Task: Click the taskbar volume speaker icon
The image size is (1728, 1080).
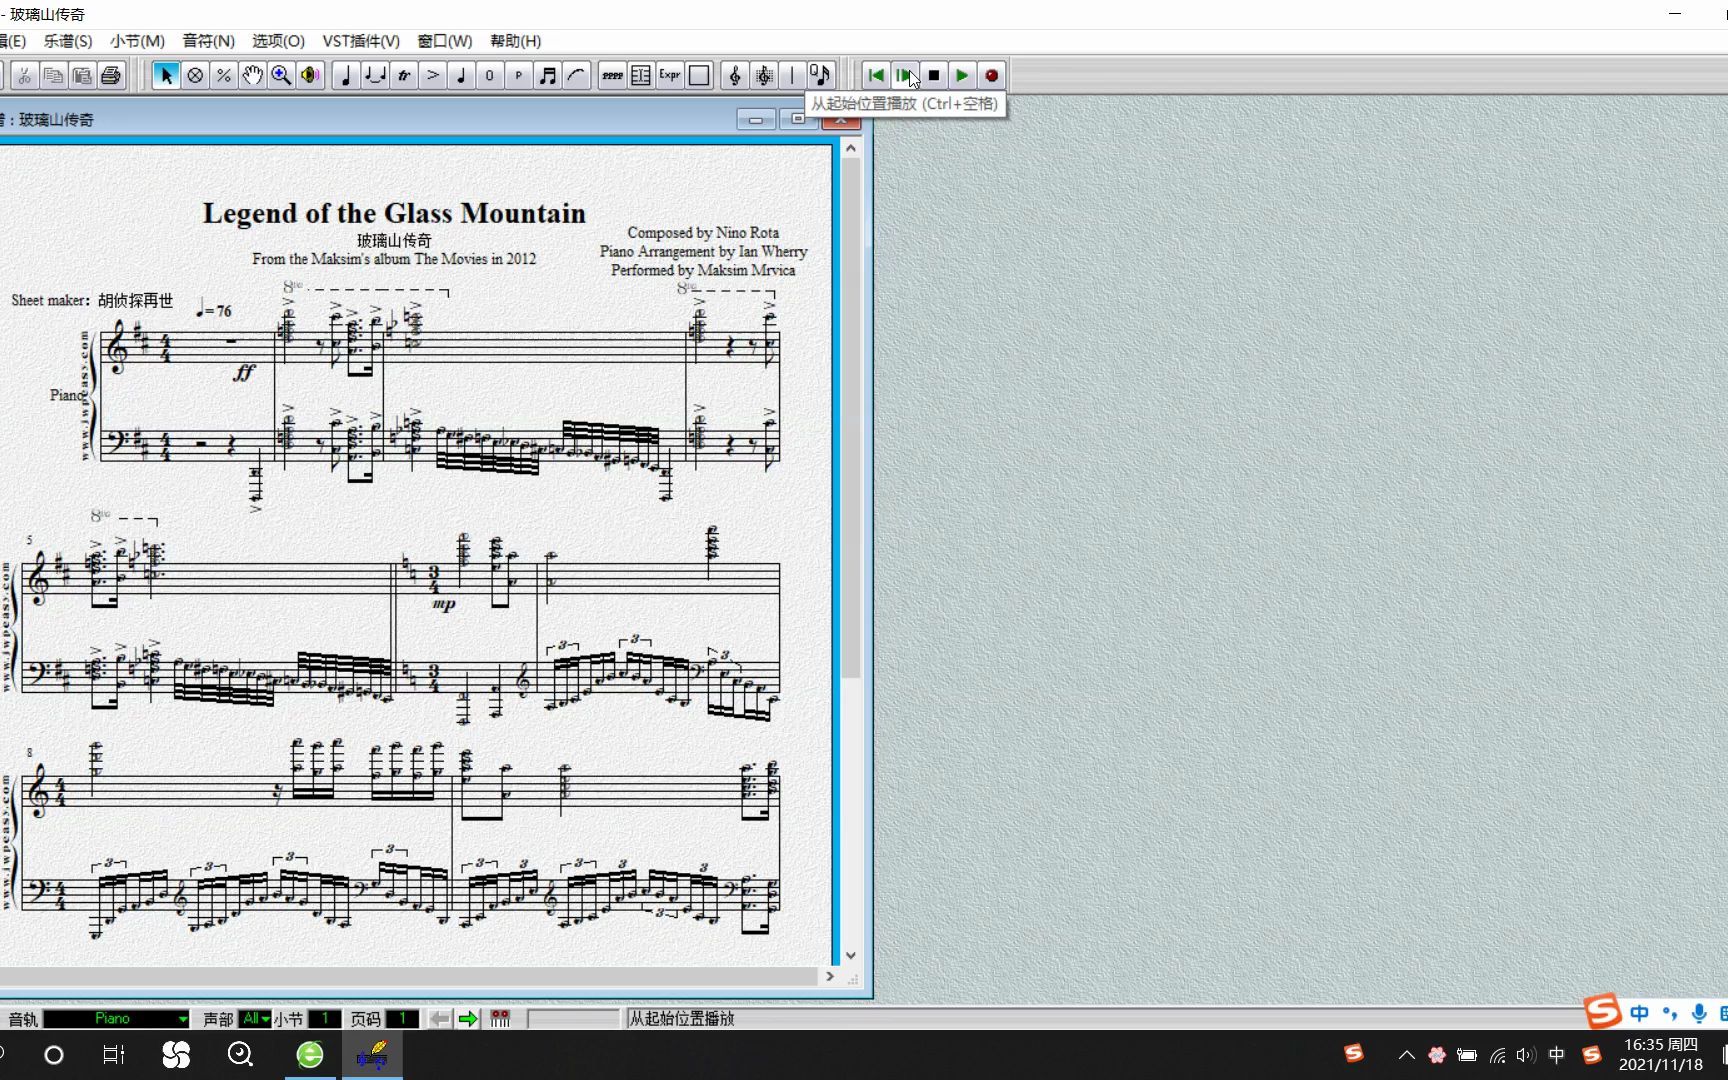Action: click(x=1525, y=1055)
